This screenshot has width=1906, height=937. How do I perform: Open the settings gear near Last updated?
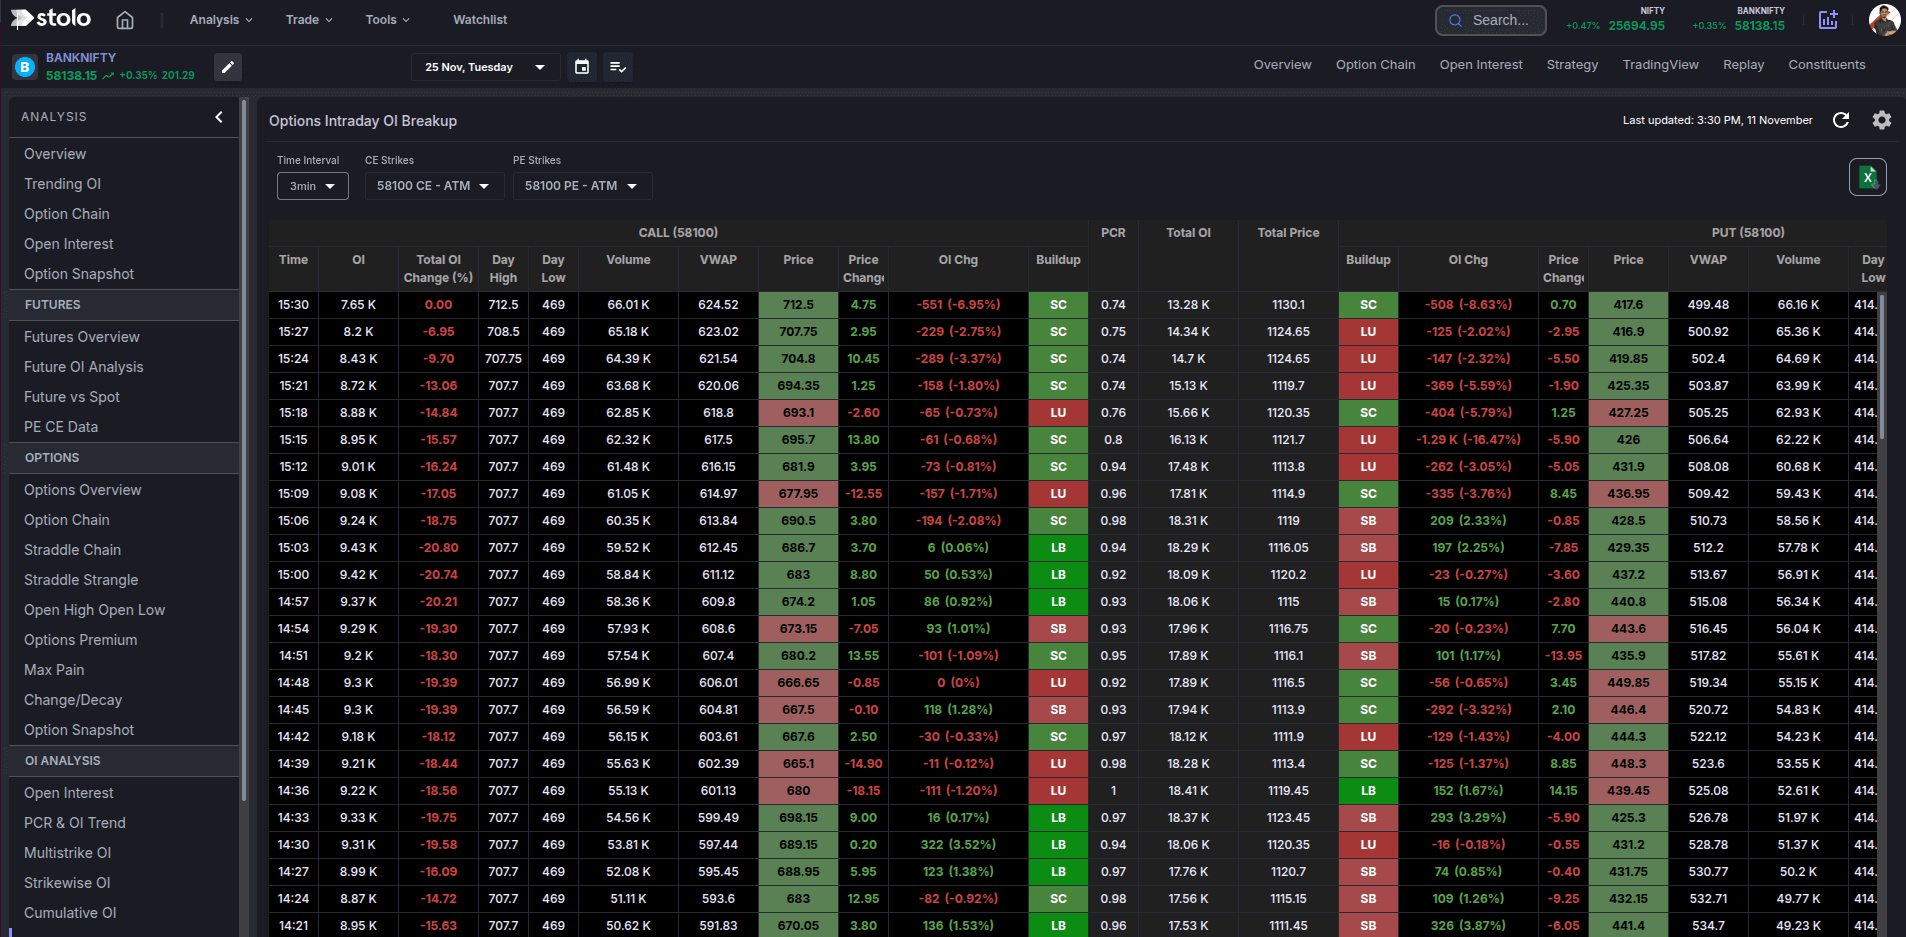1881,120
